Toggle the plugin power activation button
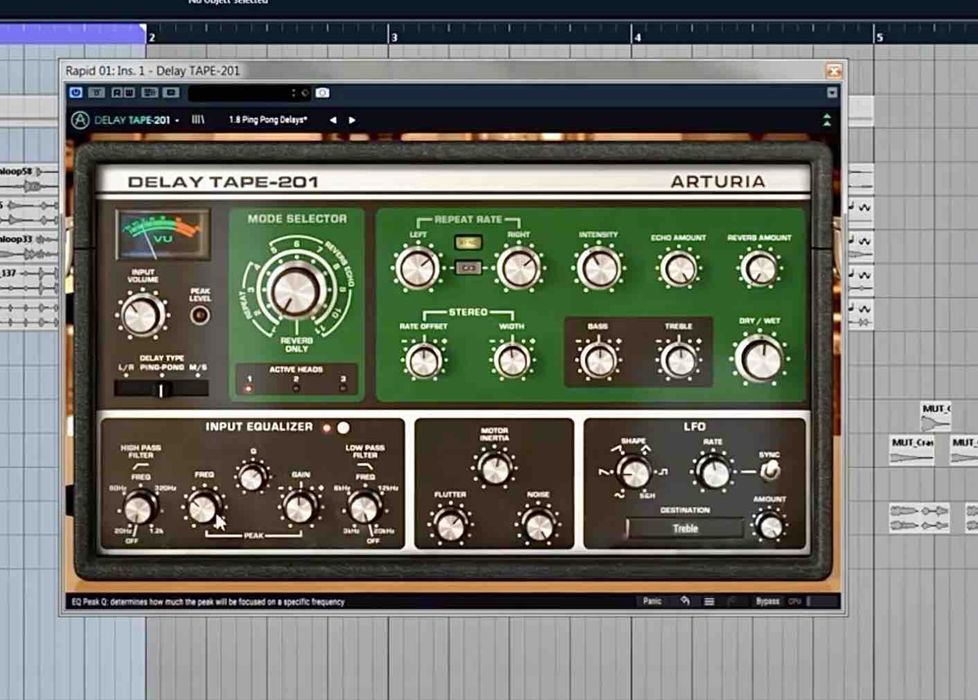This screenshot has height=700, width=978. 76,92
